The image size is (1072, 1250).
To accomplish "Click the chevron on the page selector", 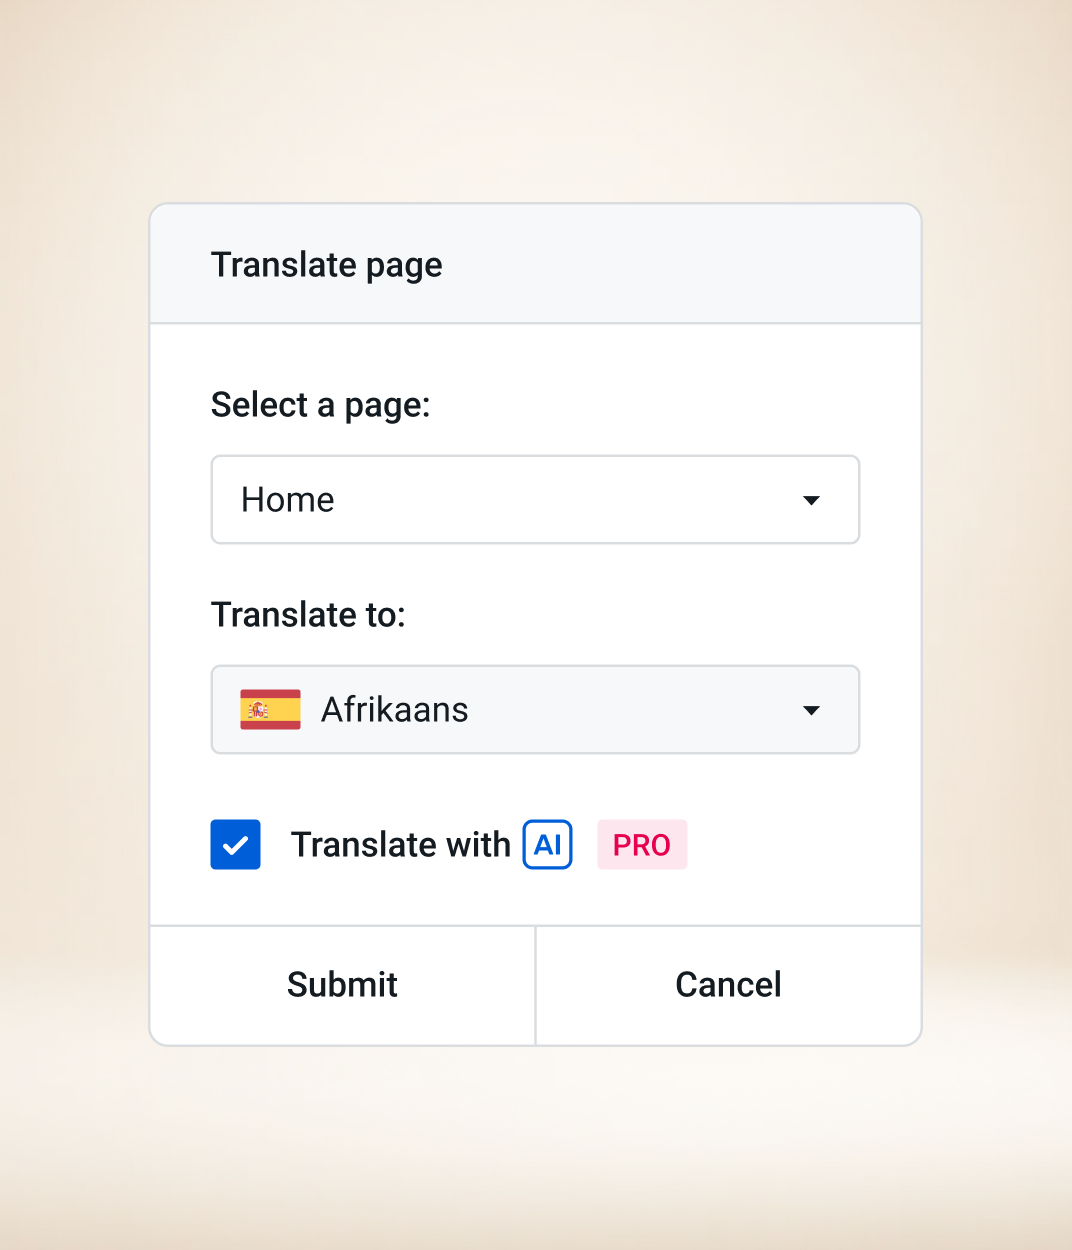I will 811,499.
